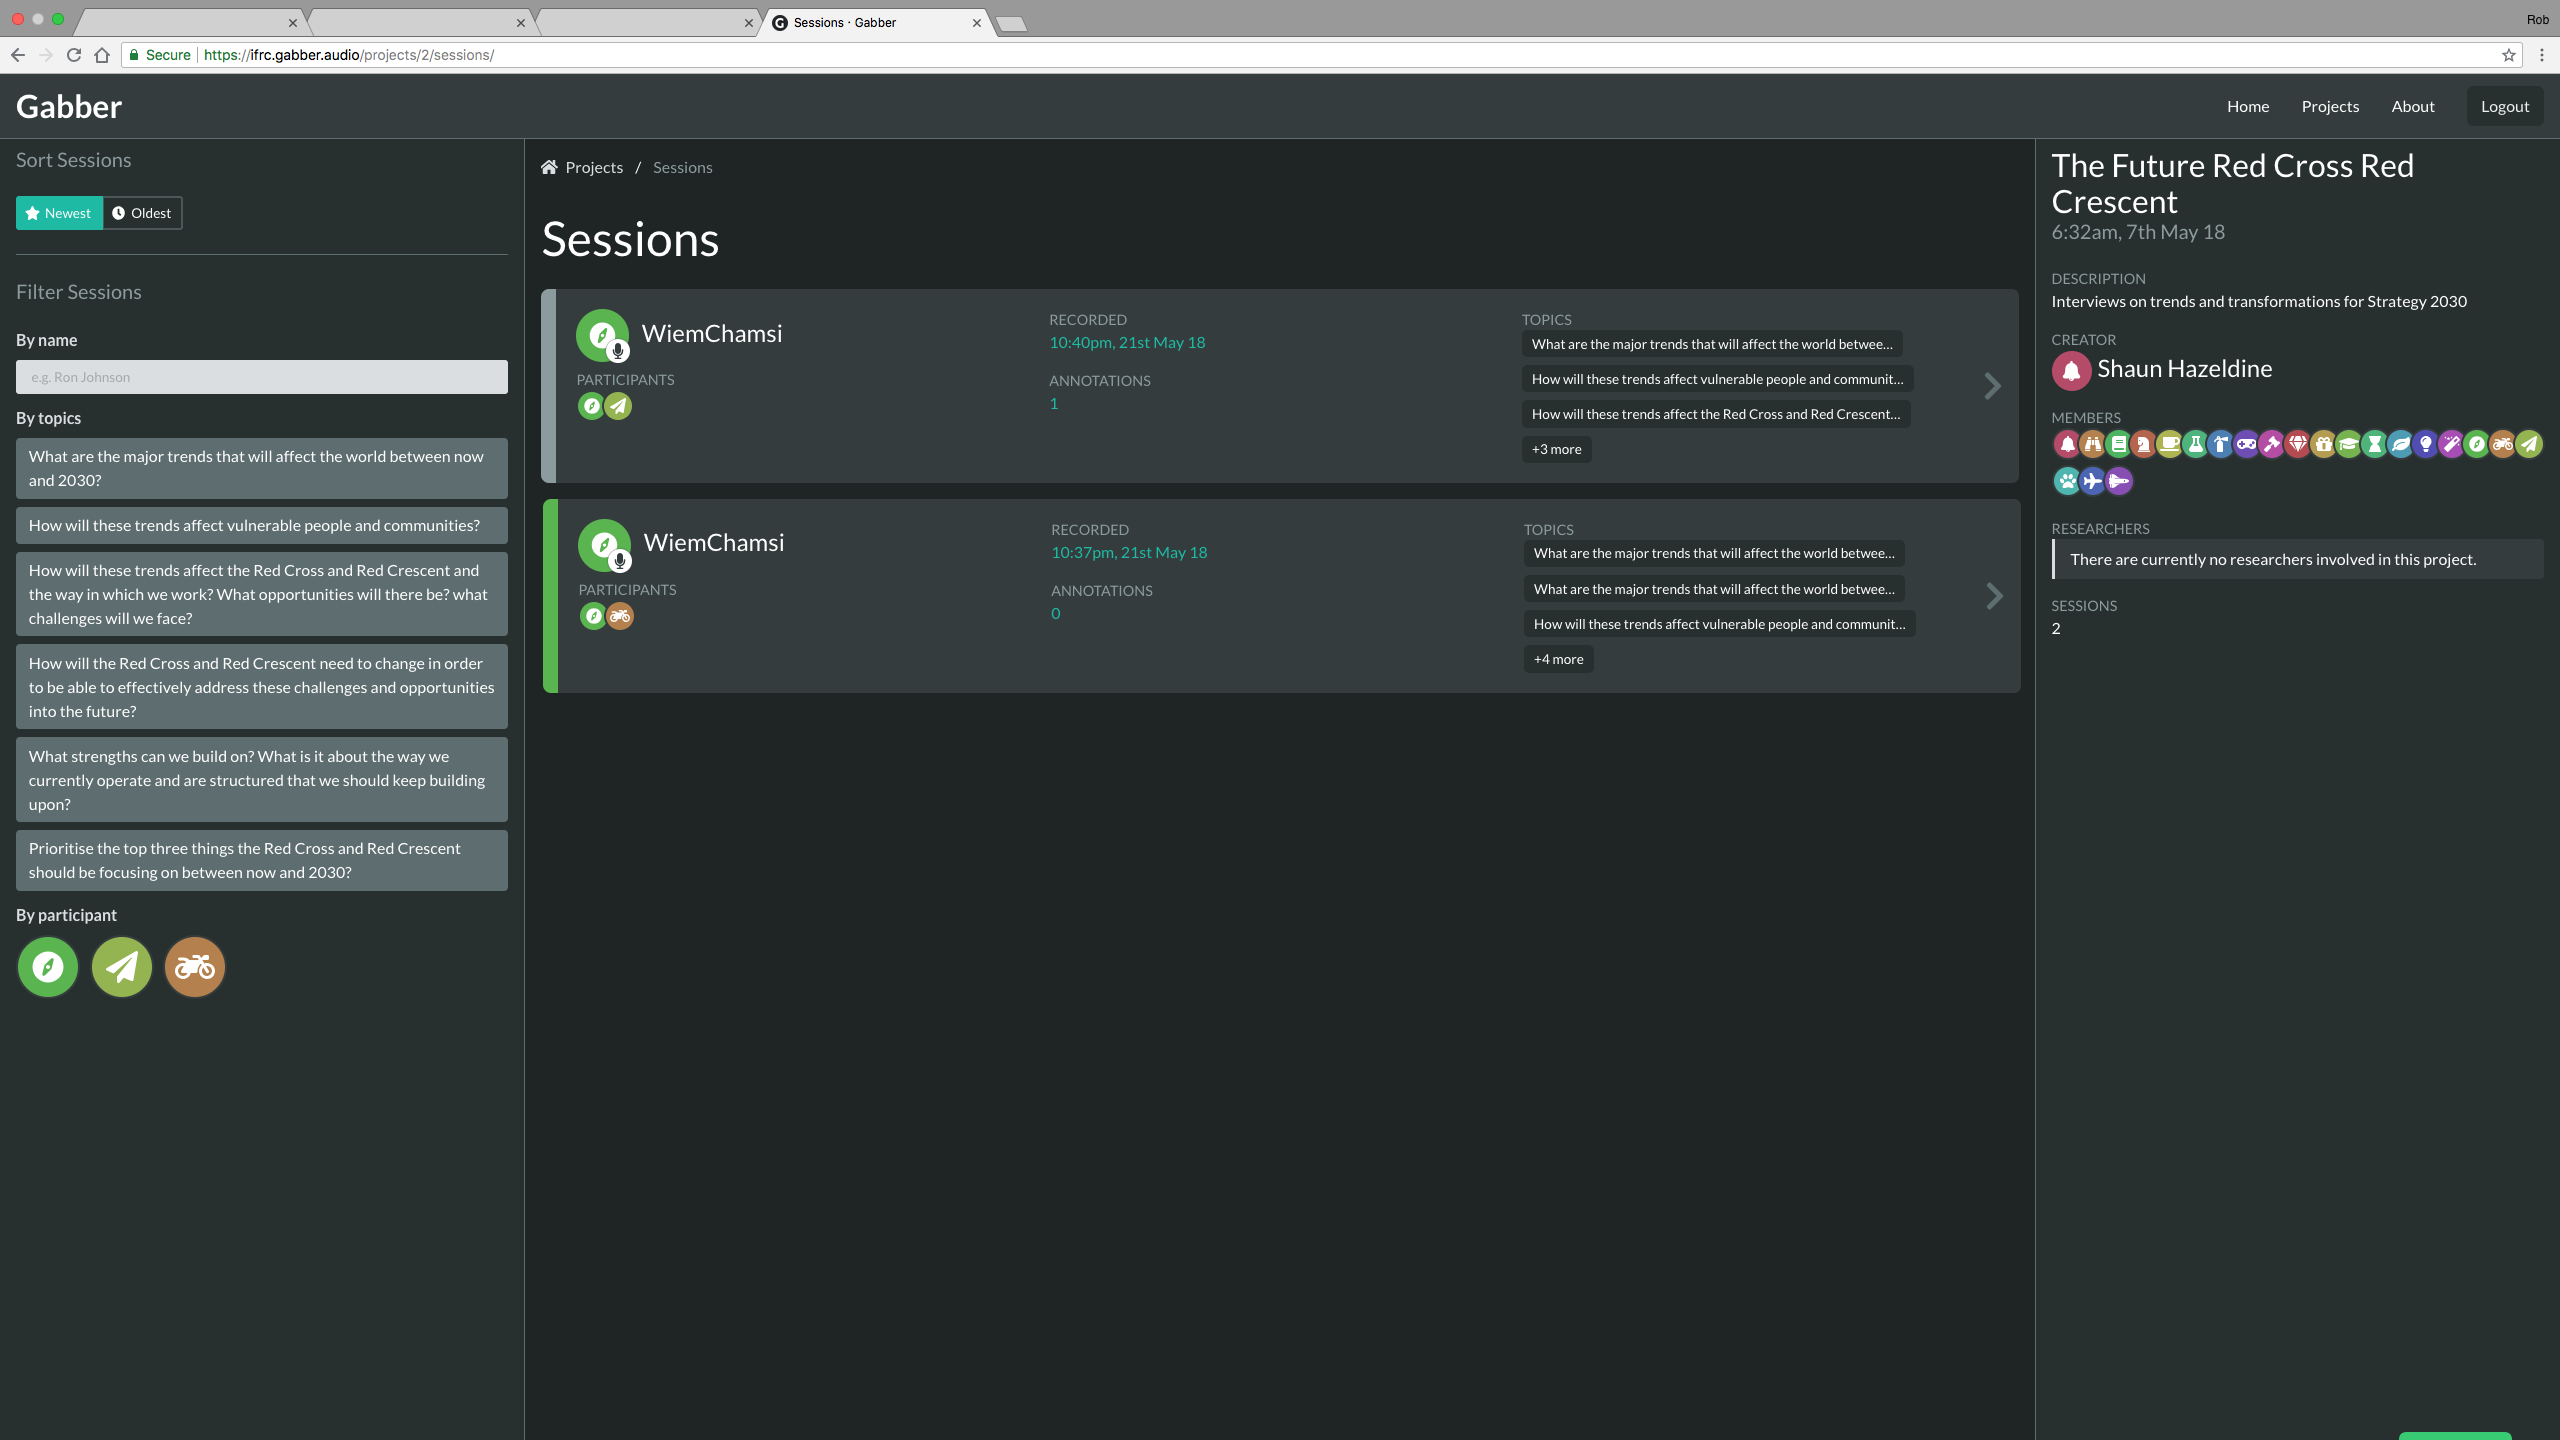2560x1440 pixels.
Task: Filter sessions by the compass participant
Action: pyautogui.click(x=48, y=967)
